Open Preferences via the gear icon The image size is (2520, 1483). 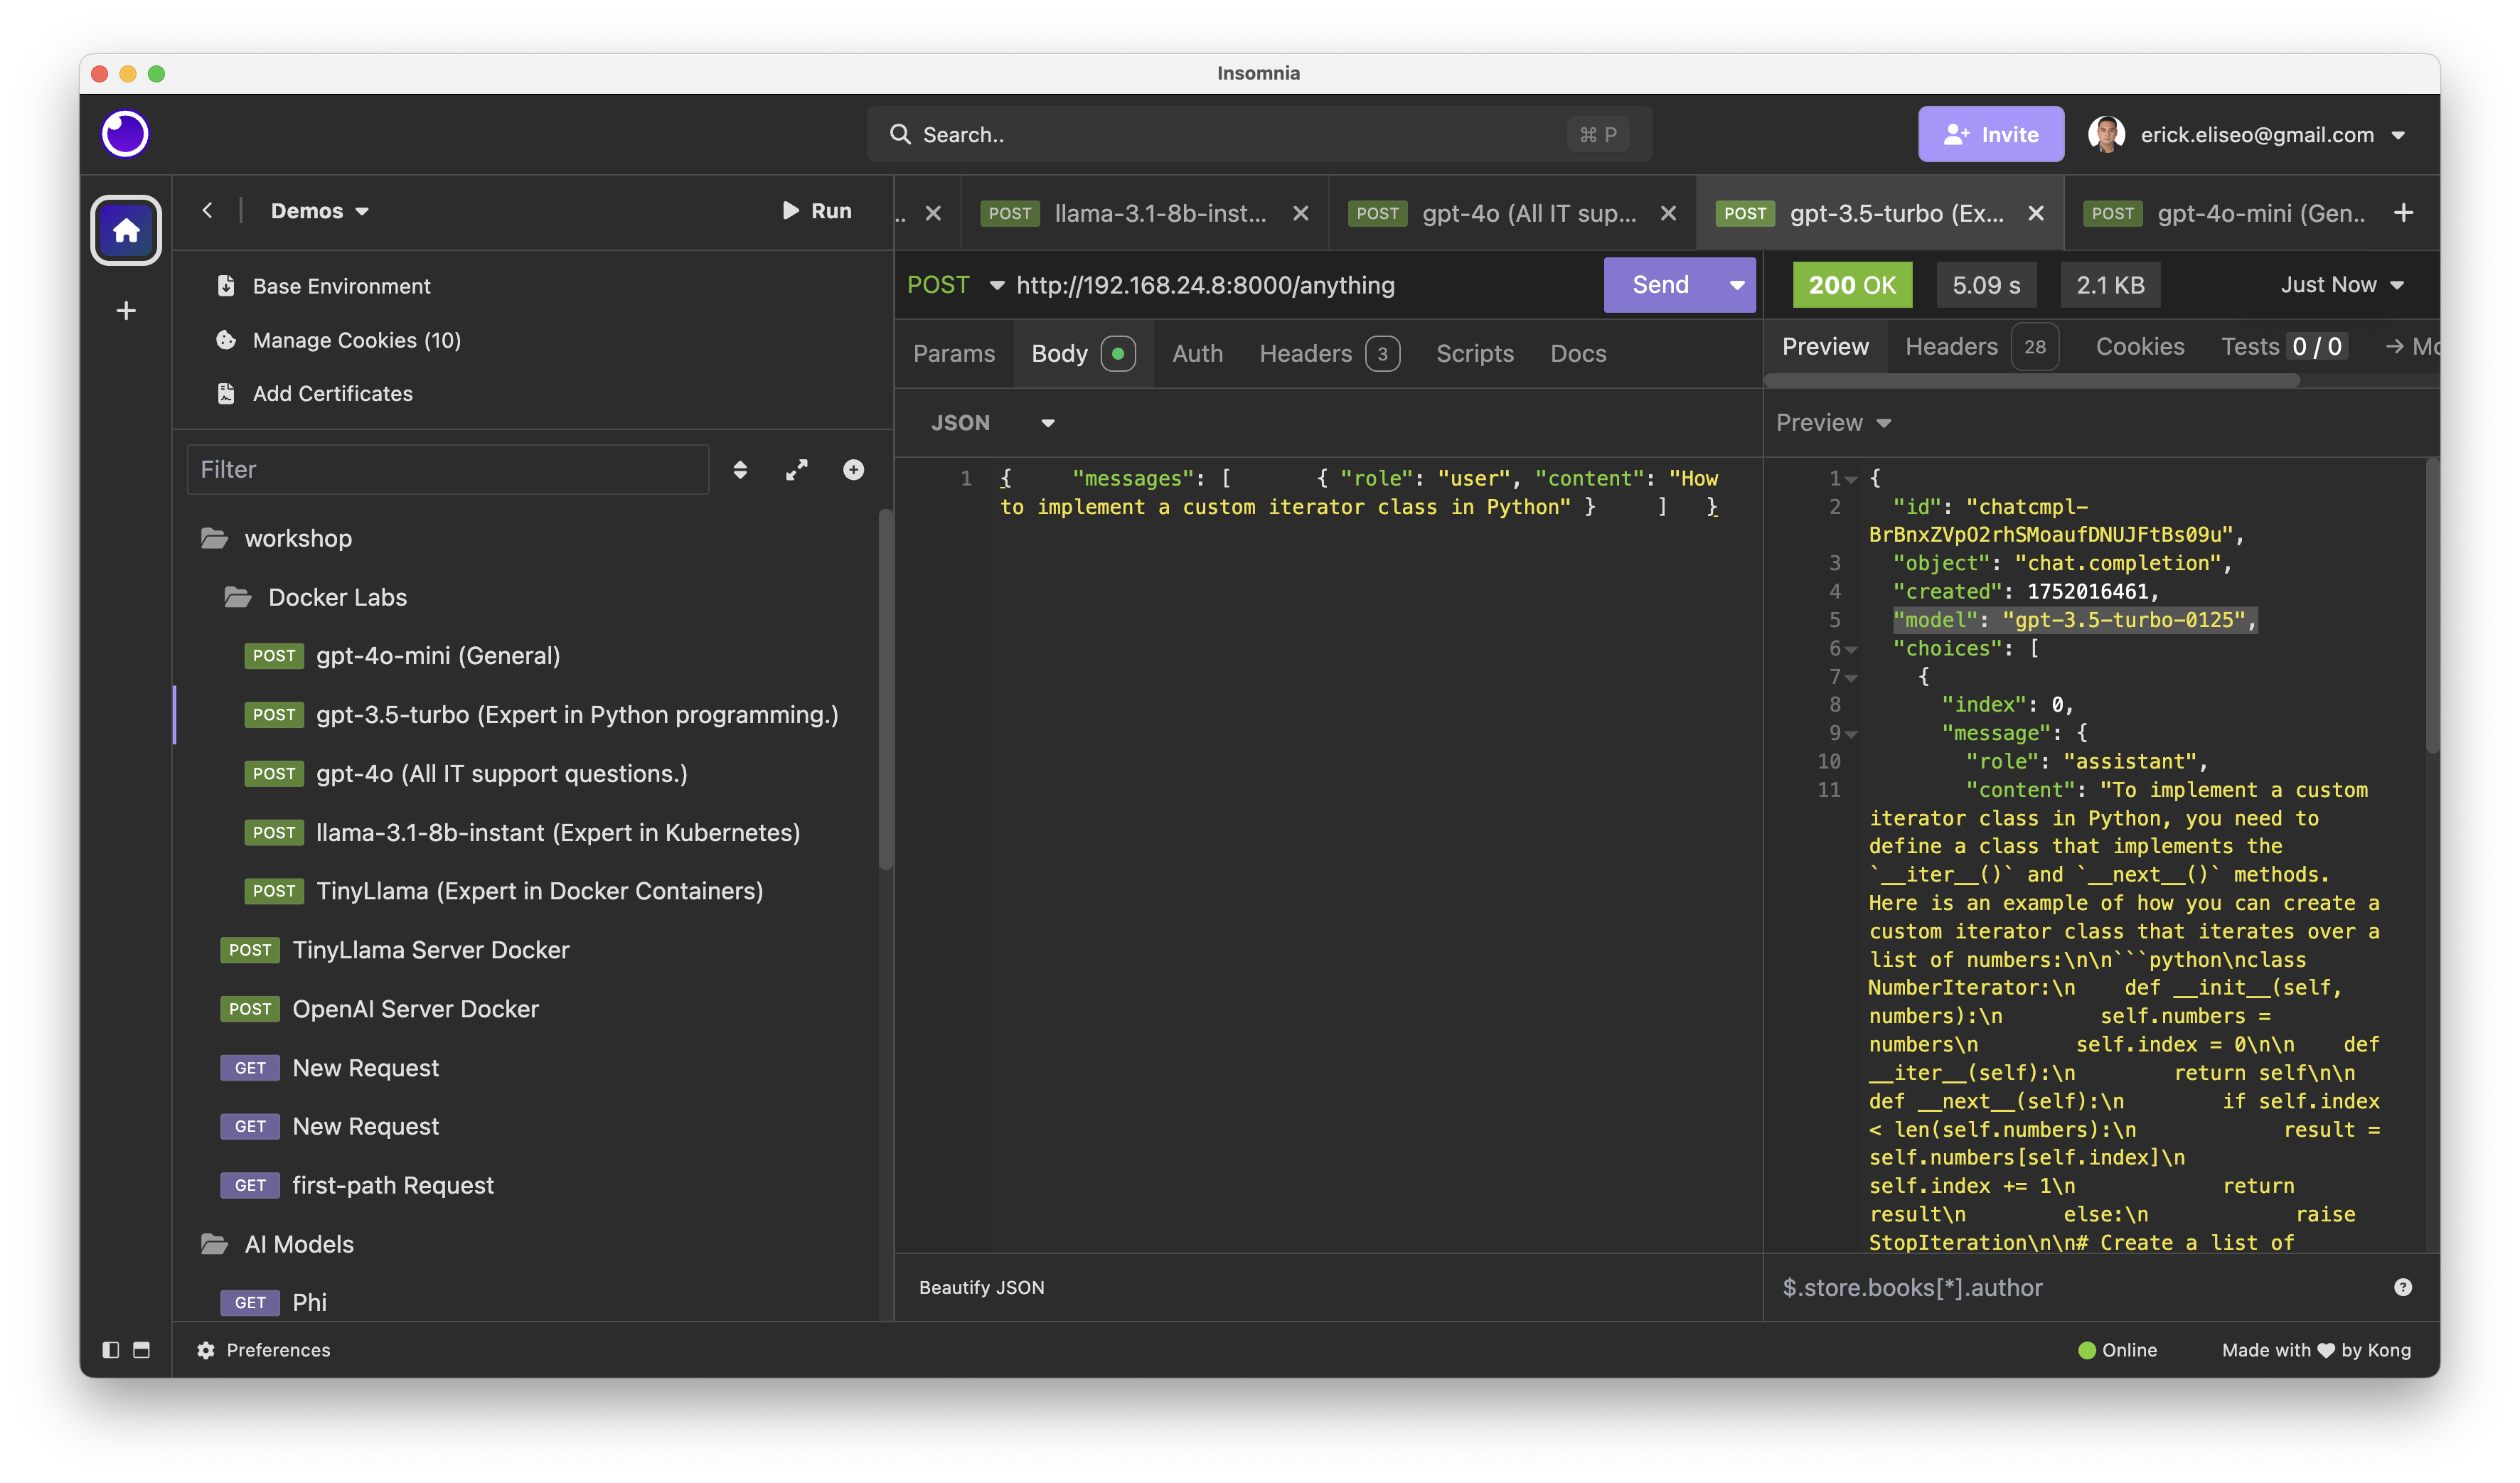tap(206, 1350)
